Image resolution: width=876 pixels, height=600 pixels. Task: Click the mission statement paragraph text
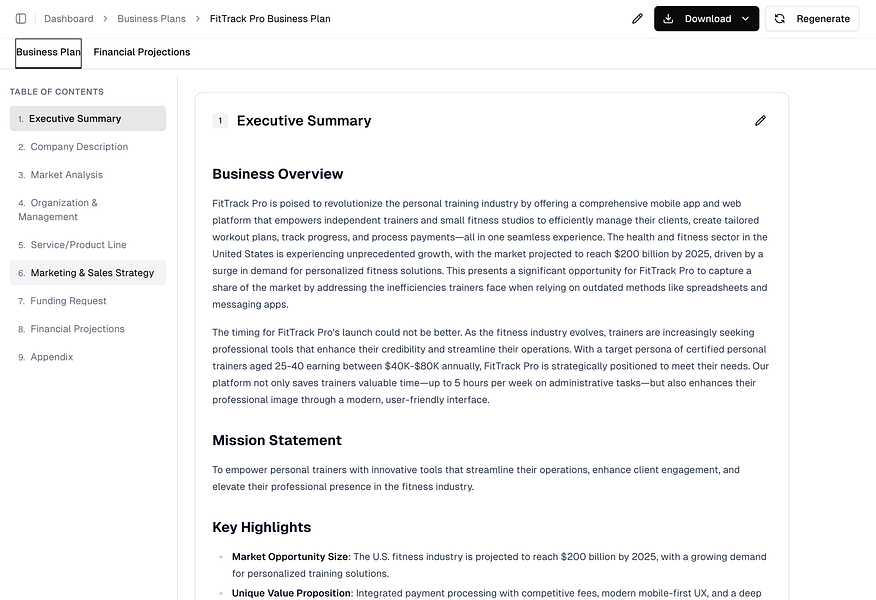(476, 478)
